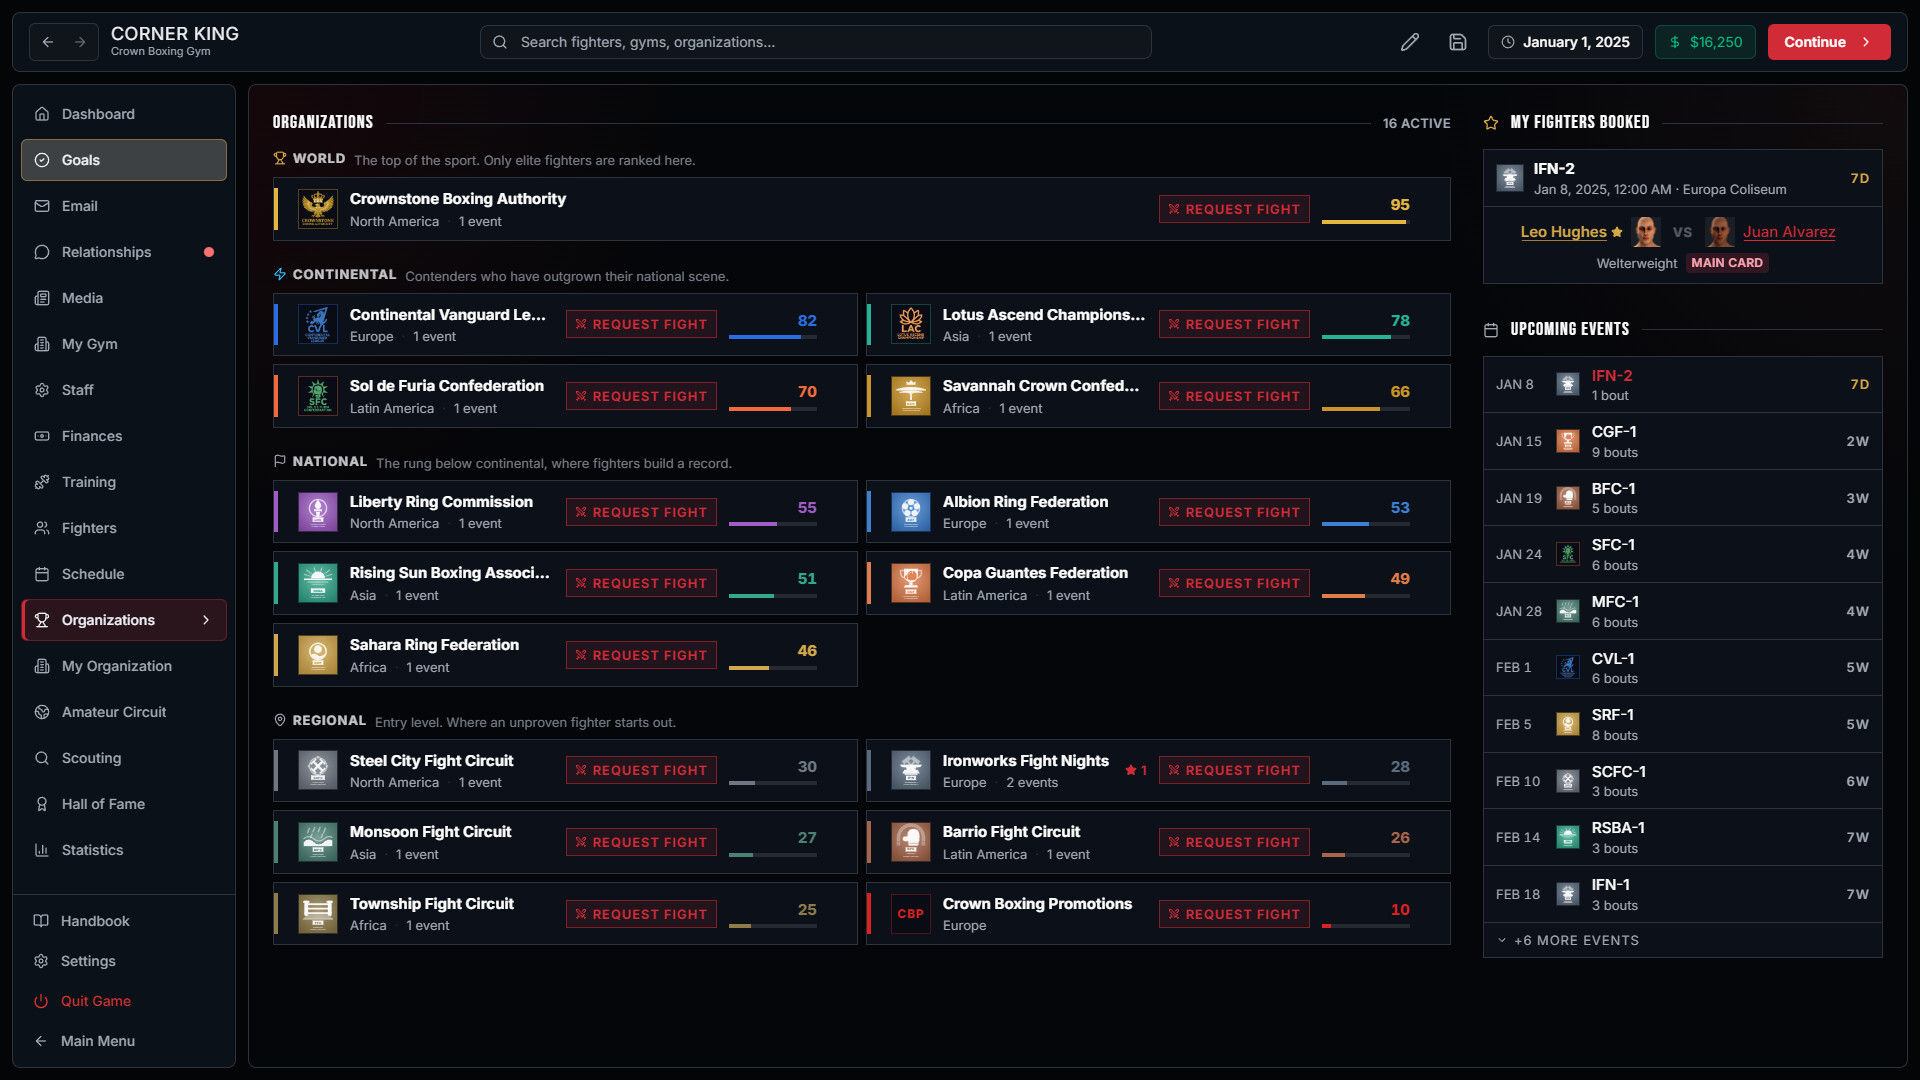Screen dimensions: 1920x1080
Task: Open the $16,250 money balance
Action: pos(1705,42)
